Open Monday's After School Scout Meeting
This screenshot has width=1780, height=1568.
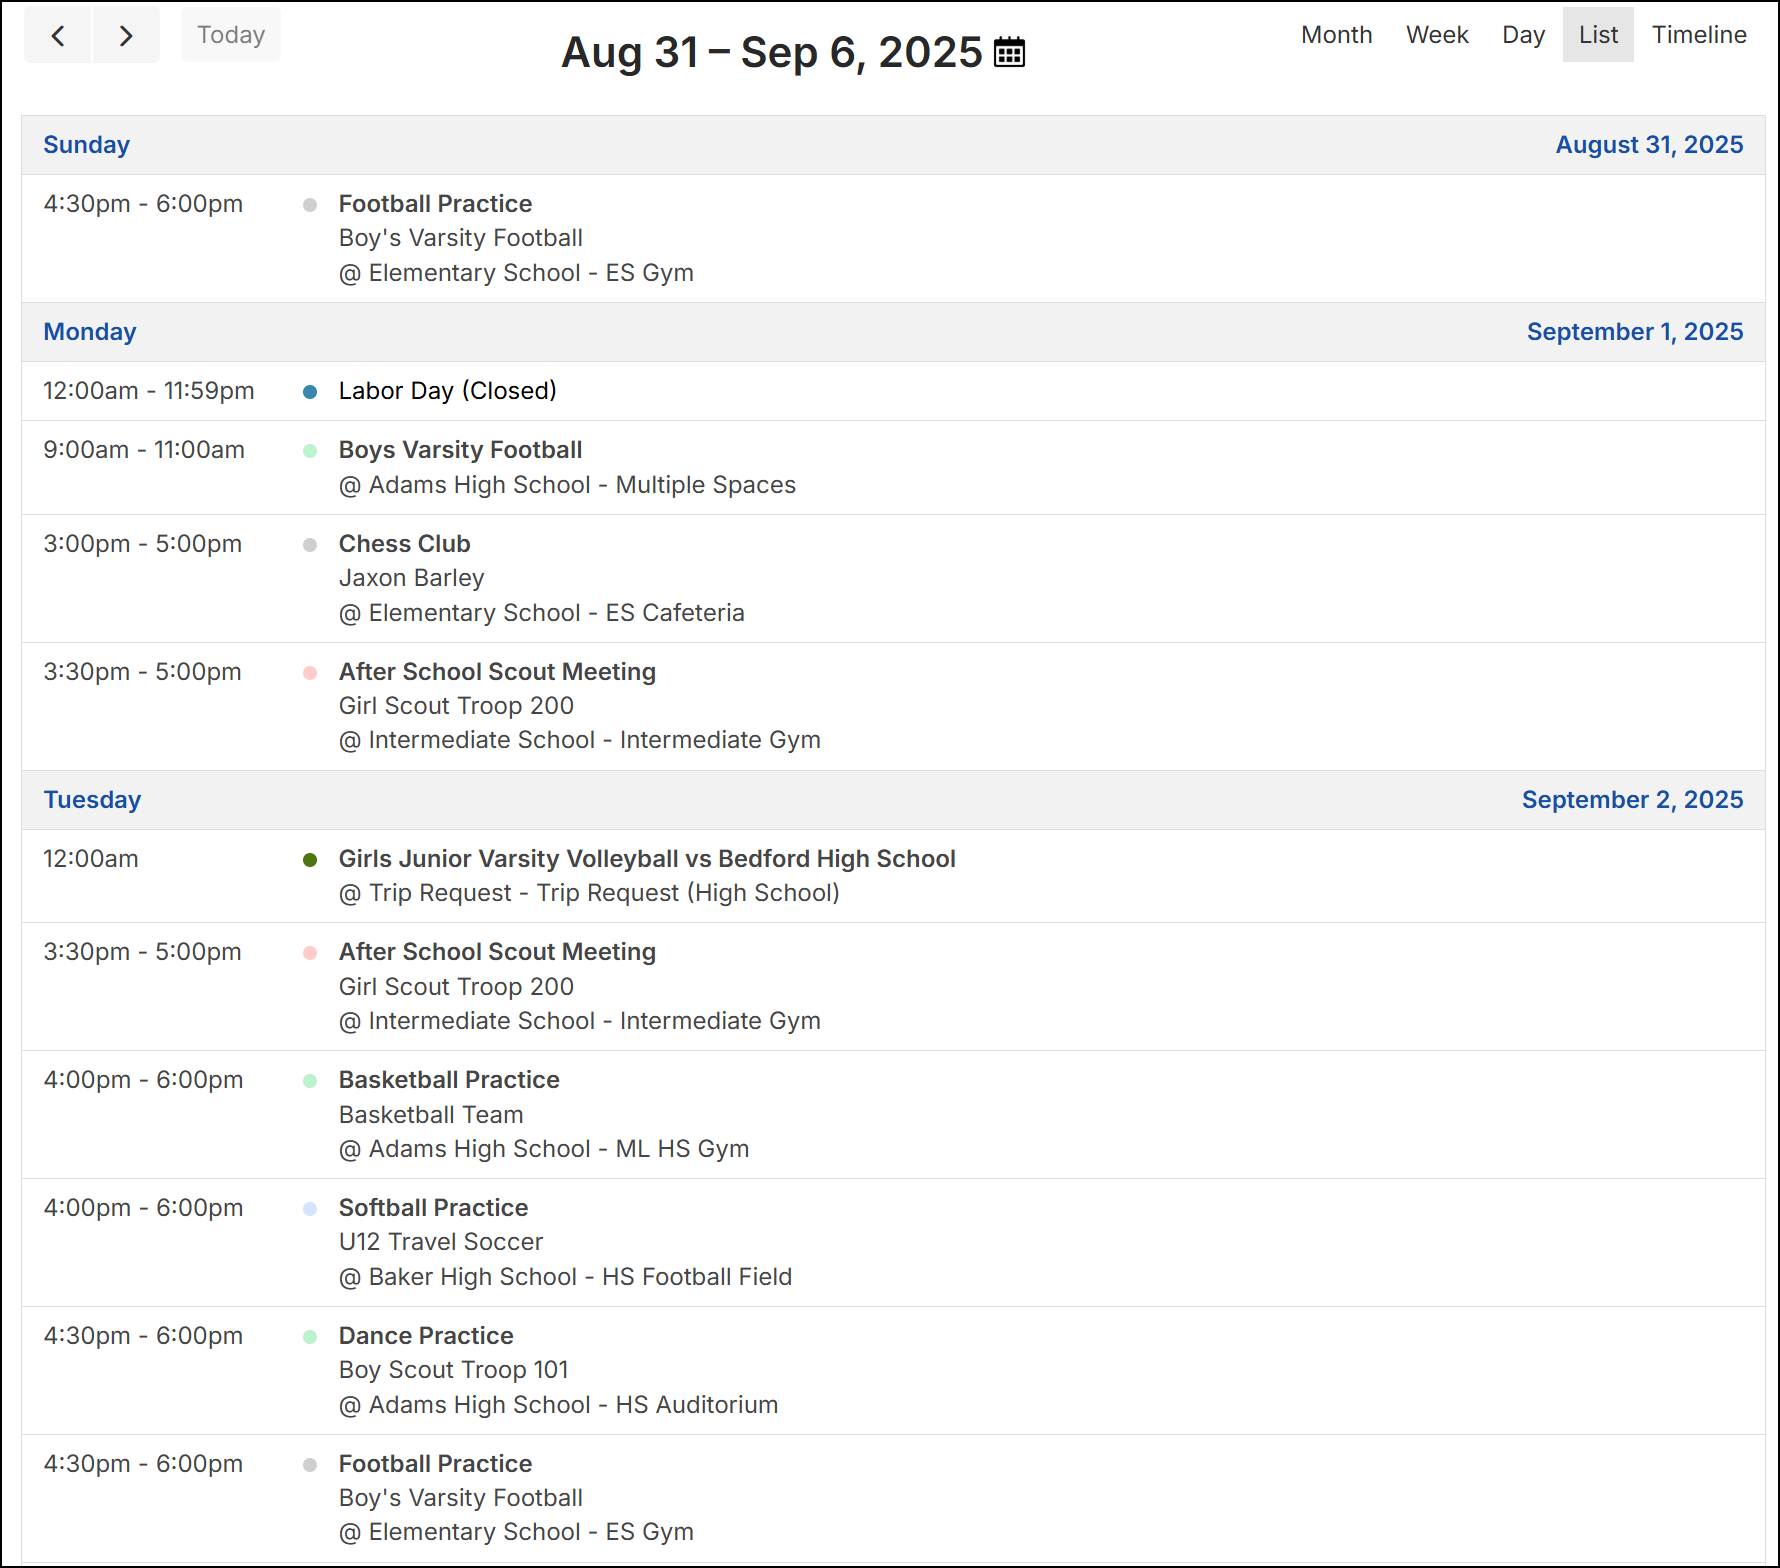coord(497,672)
